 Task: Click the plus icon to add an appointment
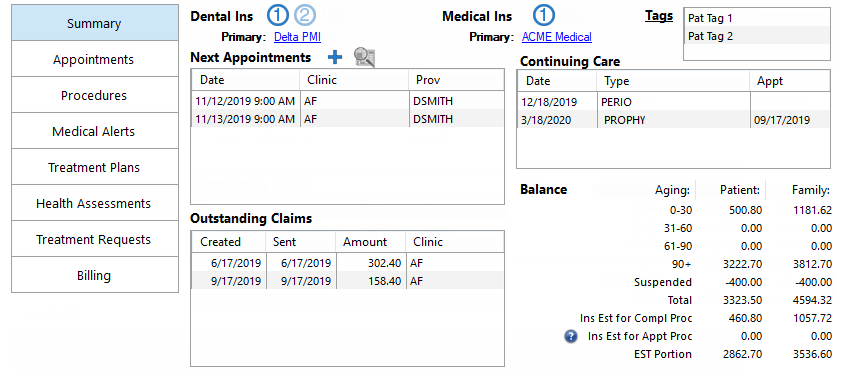pos(335,57)
